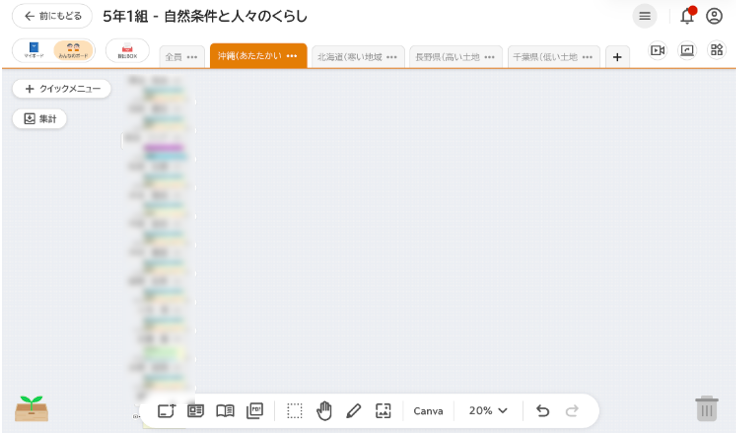736x433 pixels.
Task: Open the クイックメニュー button
Action: point(62,89)
